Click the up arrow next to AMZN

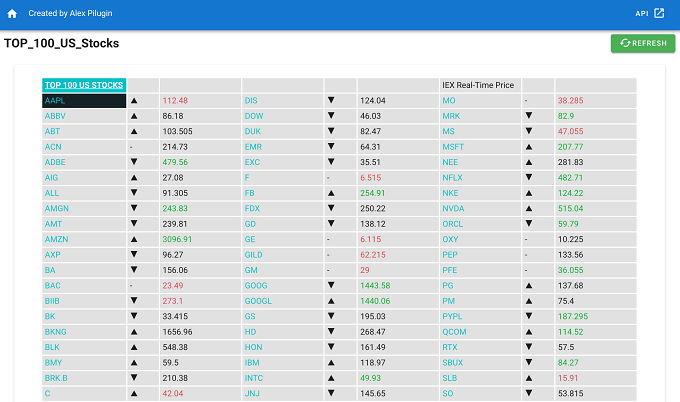click(x=134, y=239)
